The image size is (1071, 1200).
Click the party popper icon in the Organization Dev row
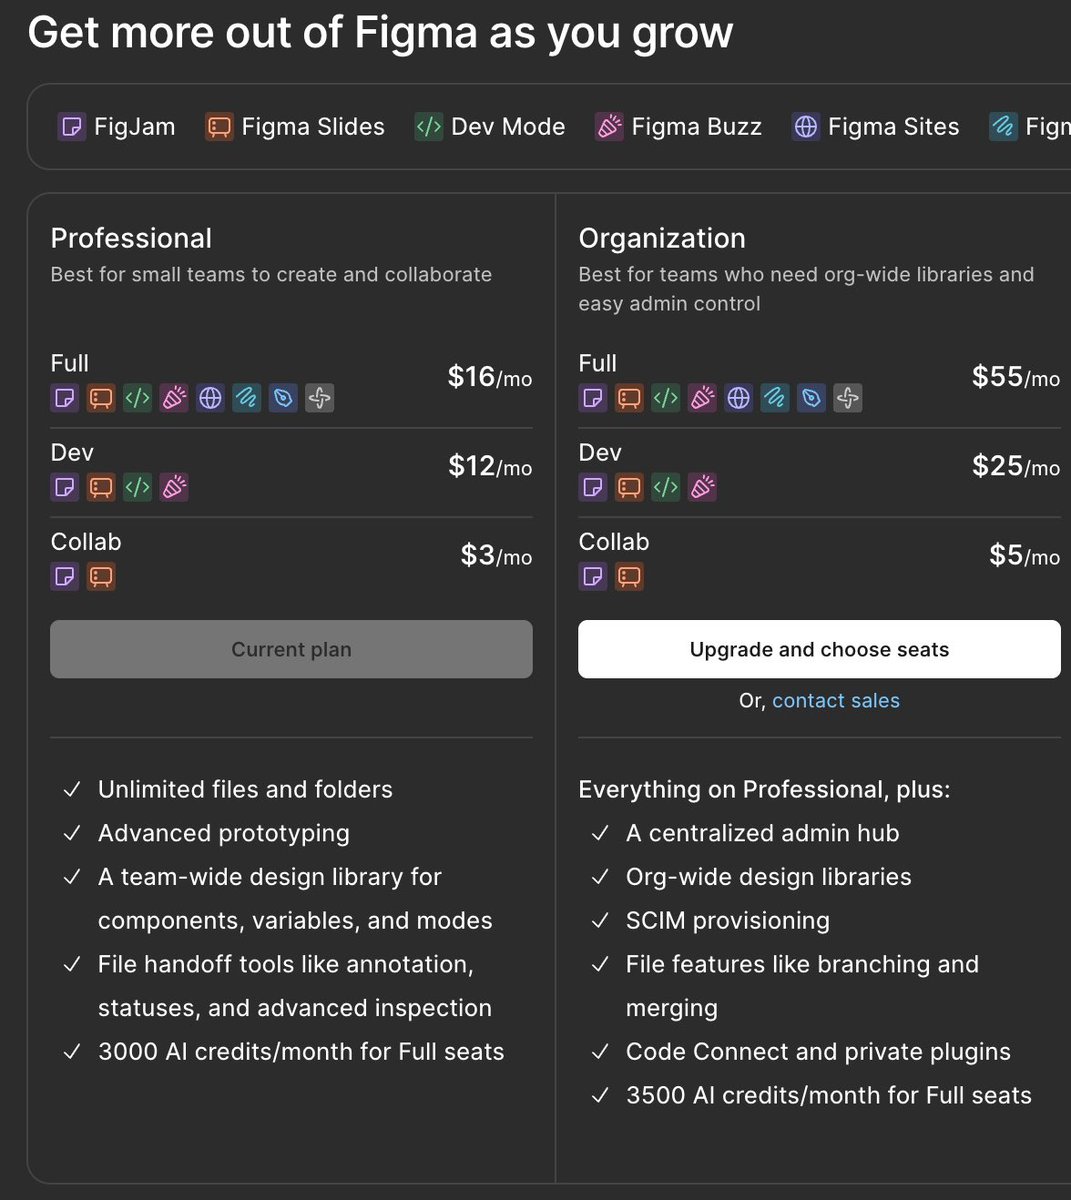(702, 487)
